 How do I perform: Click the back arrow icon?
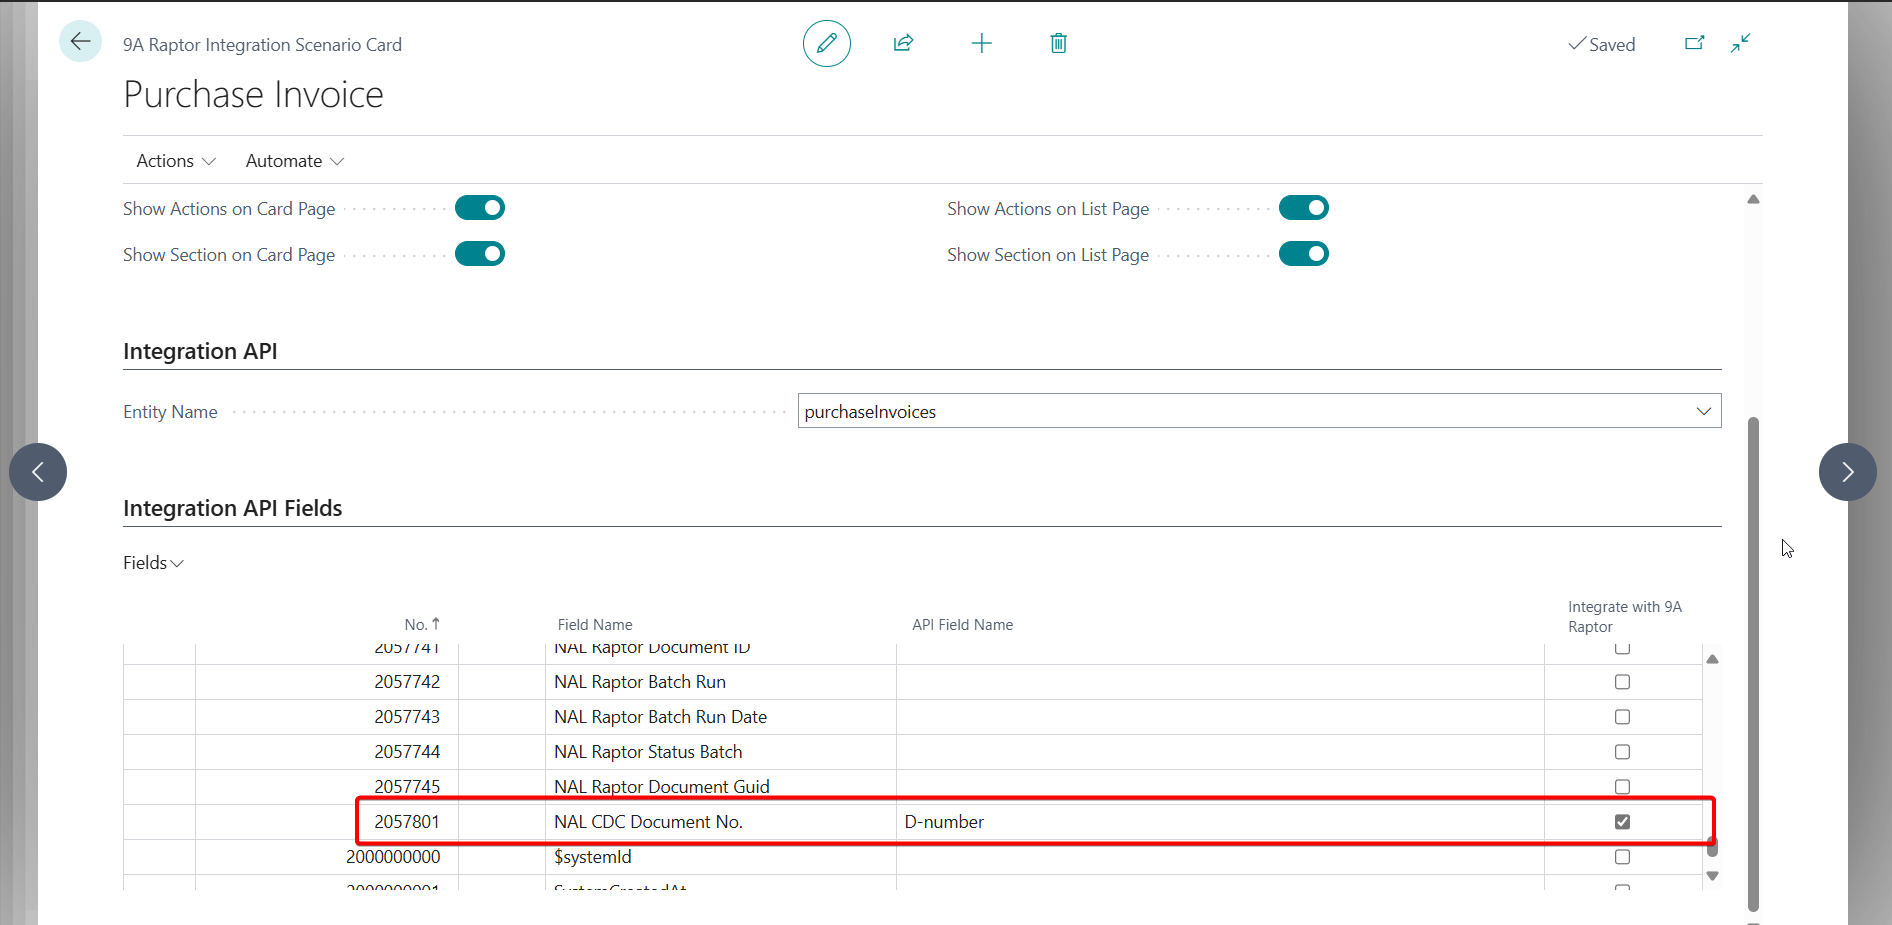click(80, 42)
